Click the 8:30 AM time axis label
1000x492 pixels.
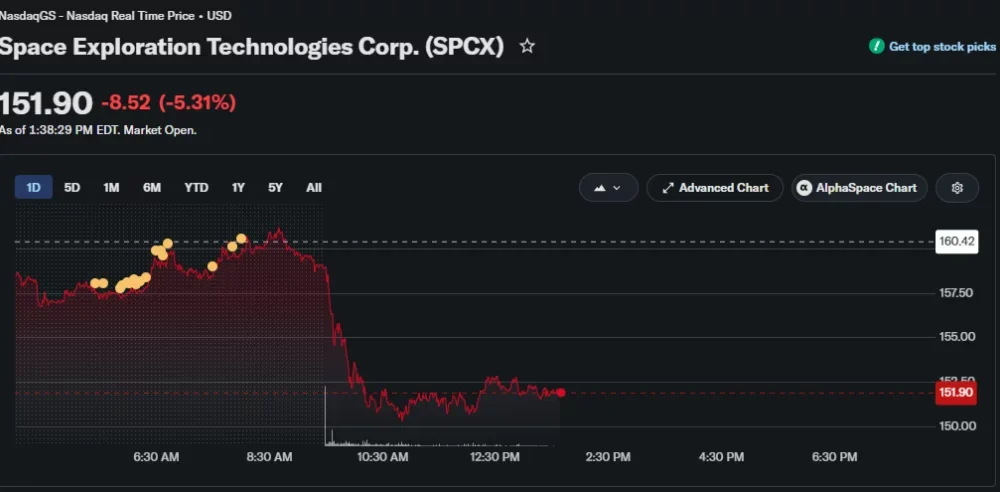pos(269,457)
